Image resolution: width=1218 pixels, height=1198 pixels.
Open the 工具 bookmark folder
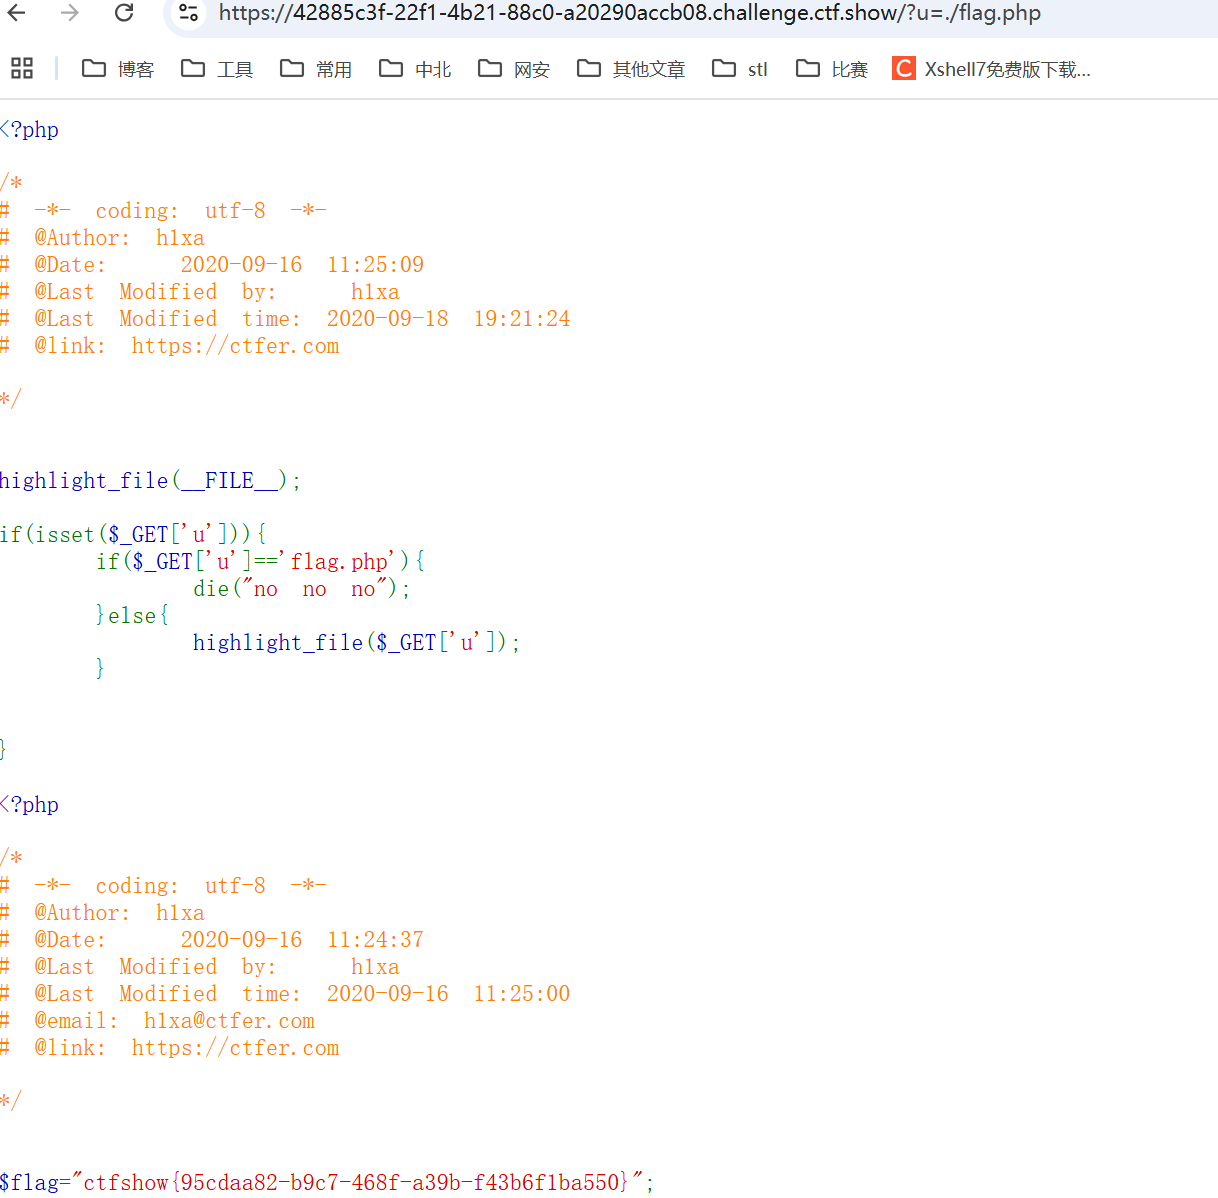217,69
